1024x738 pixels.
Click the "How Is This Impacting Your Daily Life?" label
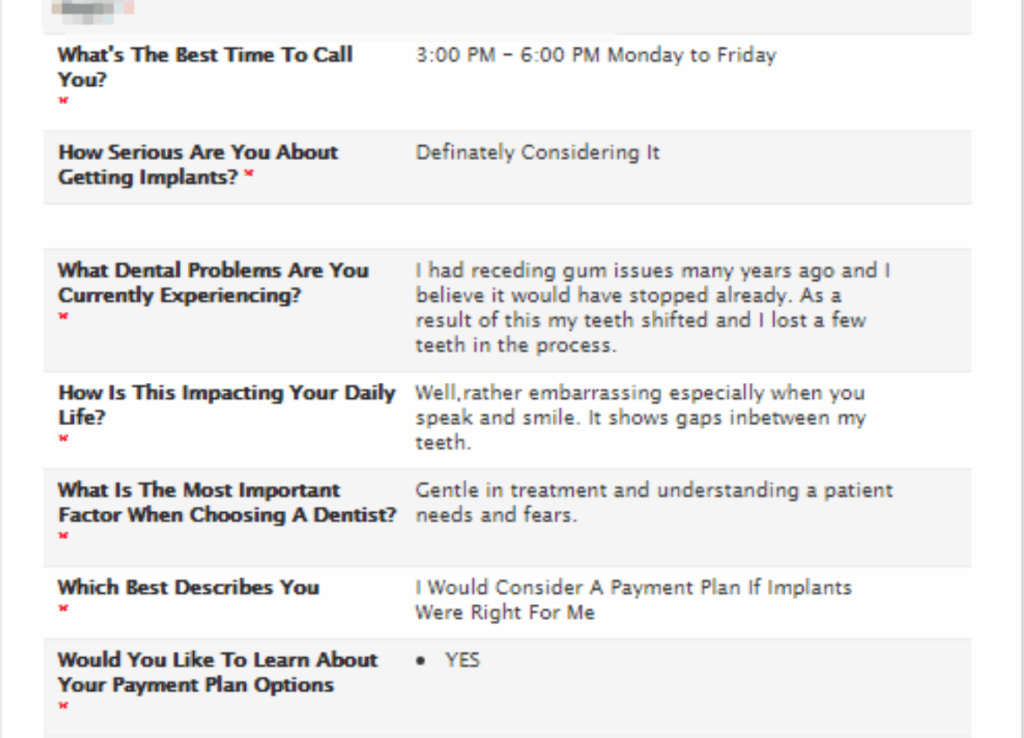point(226,405)
